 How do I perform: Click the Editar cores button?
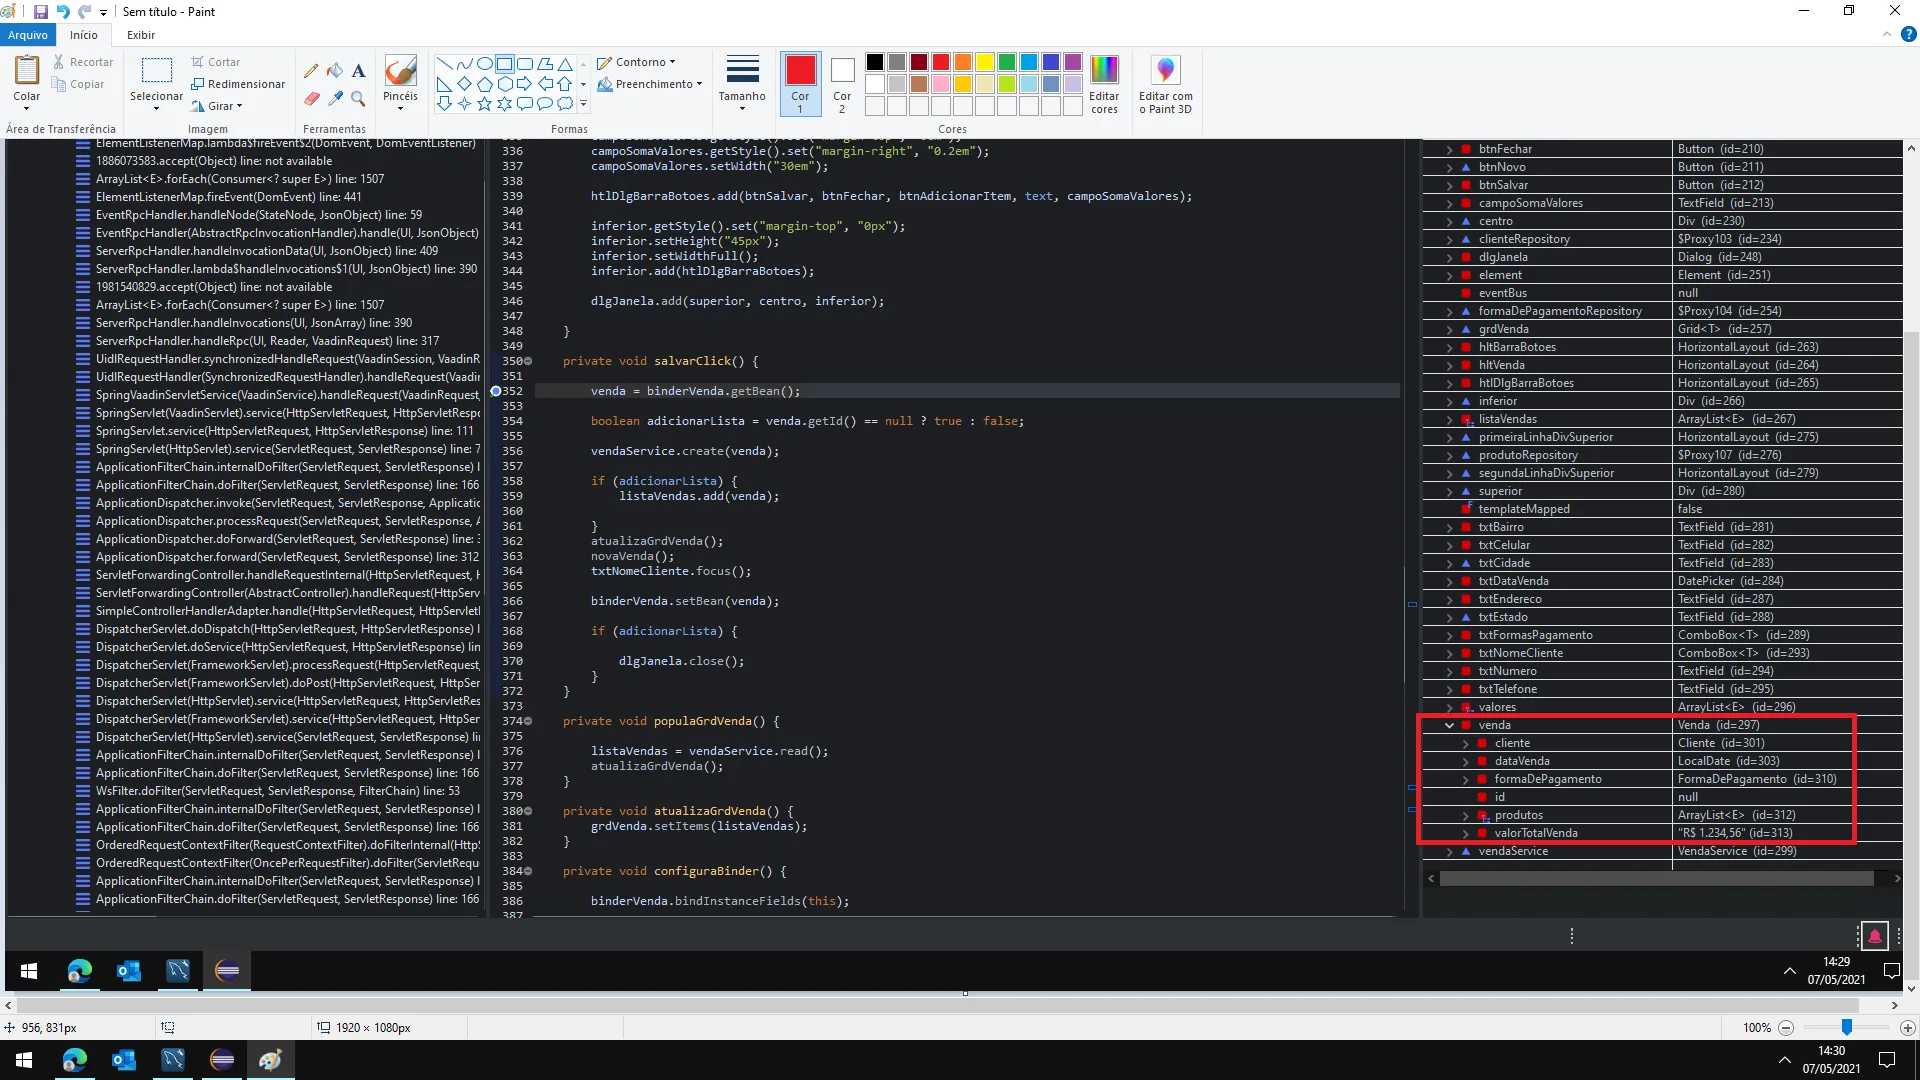[1104, 83]
